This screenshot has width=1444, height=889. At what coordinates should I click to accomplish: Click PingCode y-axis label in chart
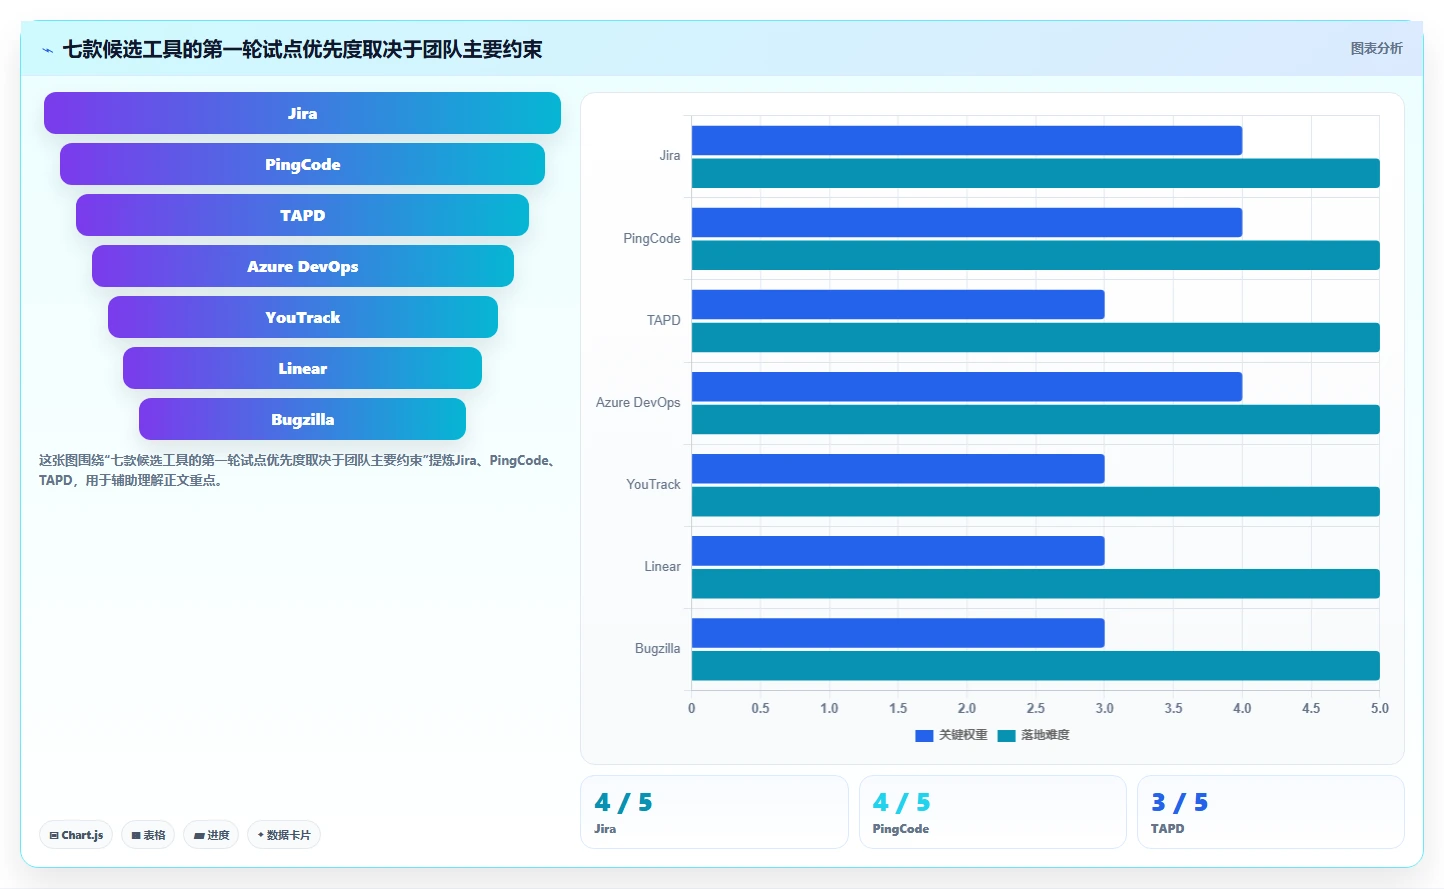651,238
